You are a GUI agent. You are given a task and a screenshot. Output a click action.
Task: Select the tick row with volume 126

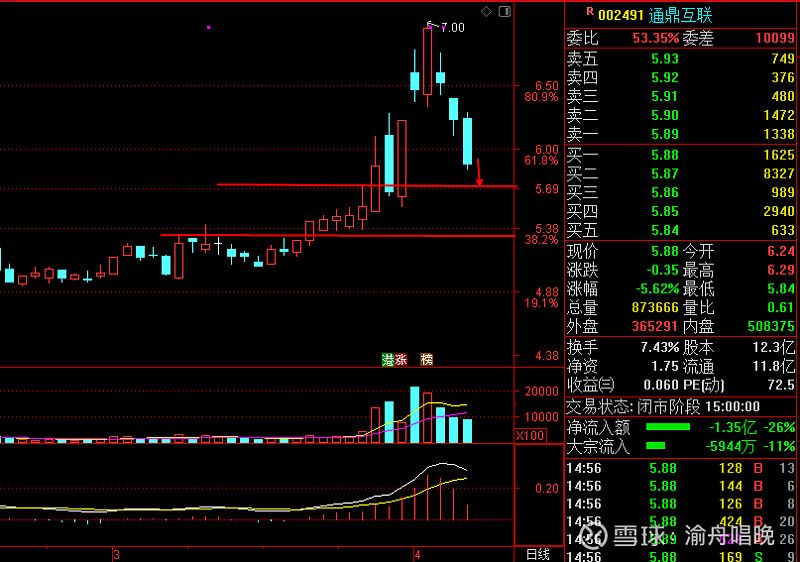tap(681, 504)
